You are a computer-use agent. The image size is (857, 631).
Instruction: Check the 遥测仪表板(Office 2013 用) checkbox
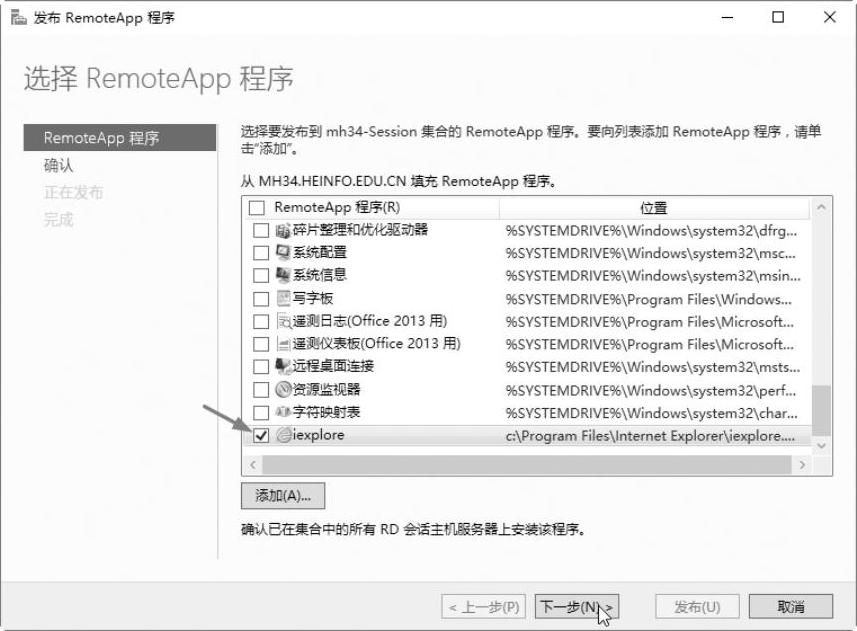(261, 344)
